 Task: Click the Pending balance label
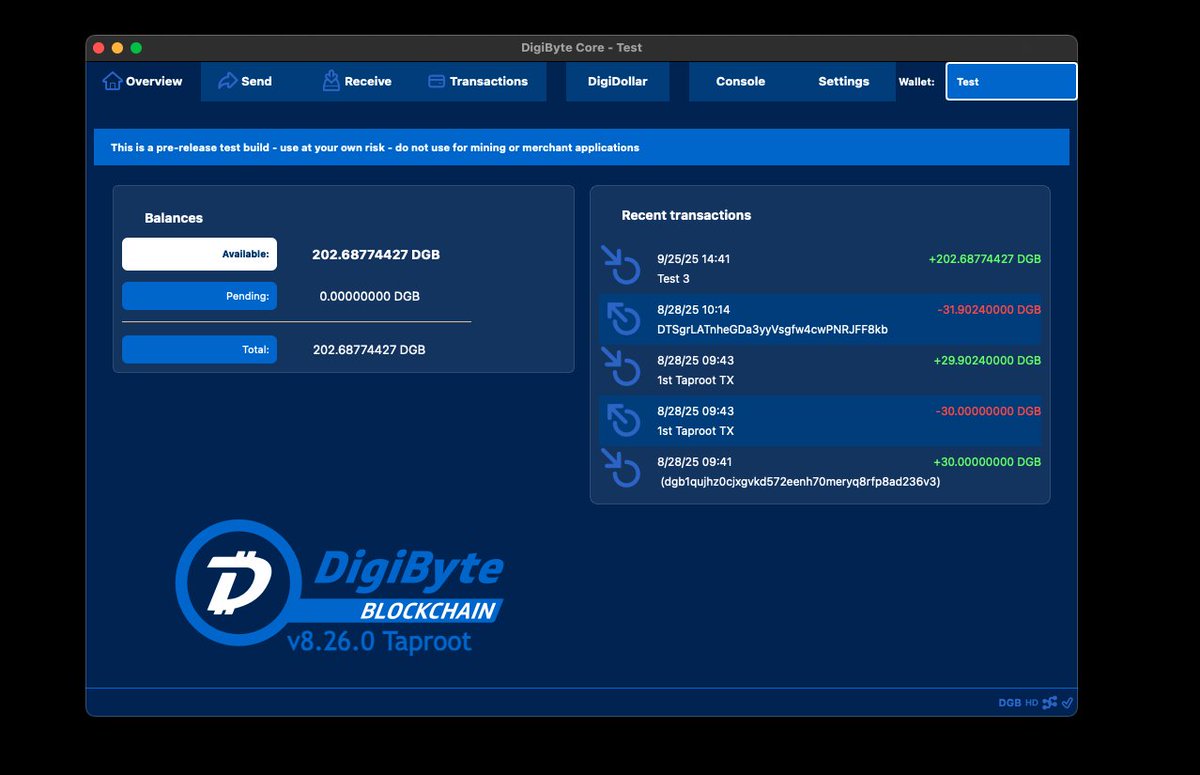click(199, 296)
